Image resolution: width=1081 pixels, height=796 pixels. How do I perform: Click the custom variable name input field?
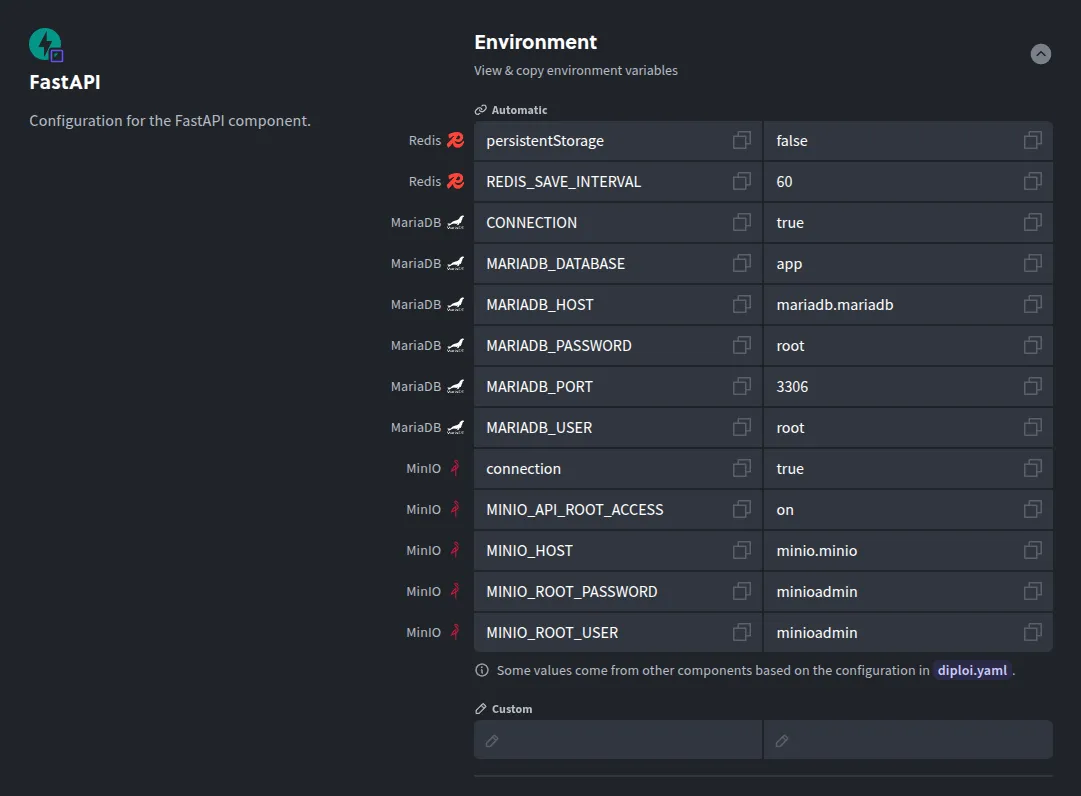(x=617, y=739)
